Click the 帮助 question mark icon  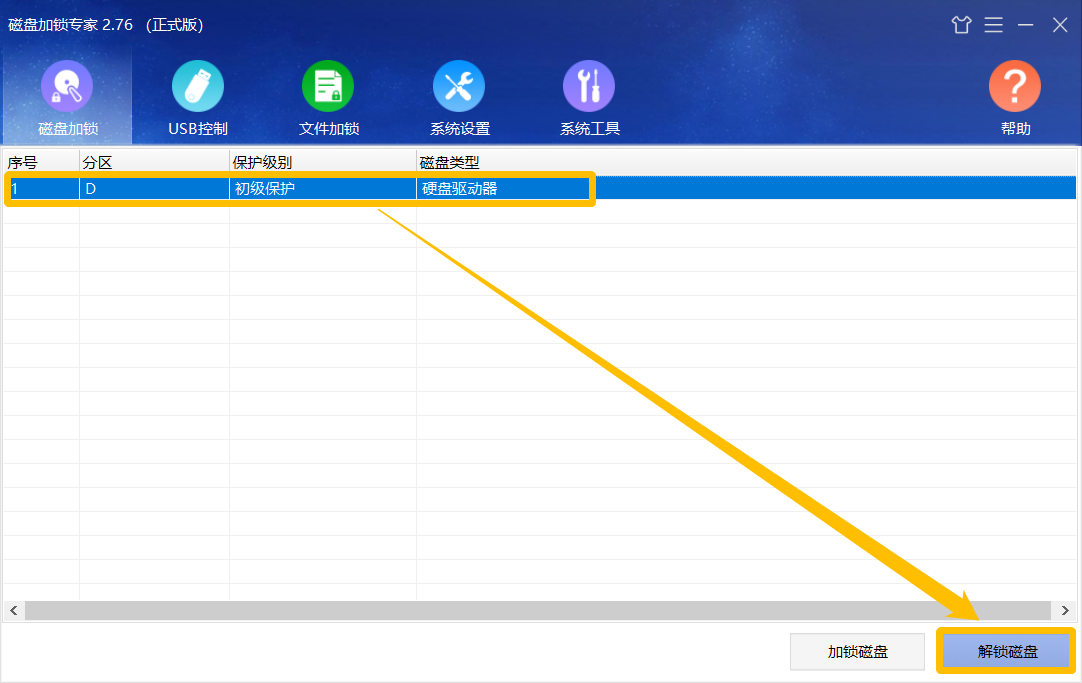pos(1014,86)
